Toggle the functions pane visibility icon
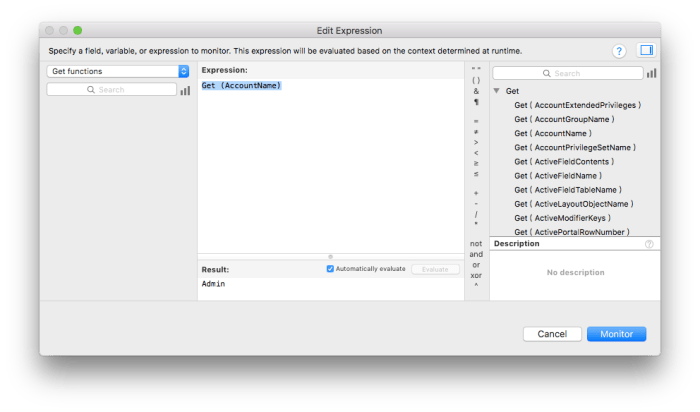700x412 pixels. point(645,50)
